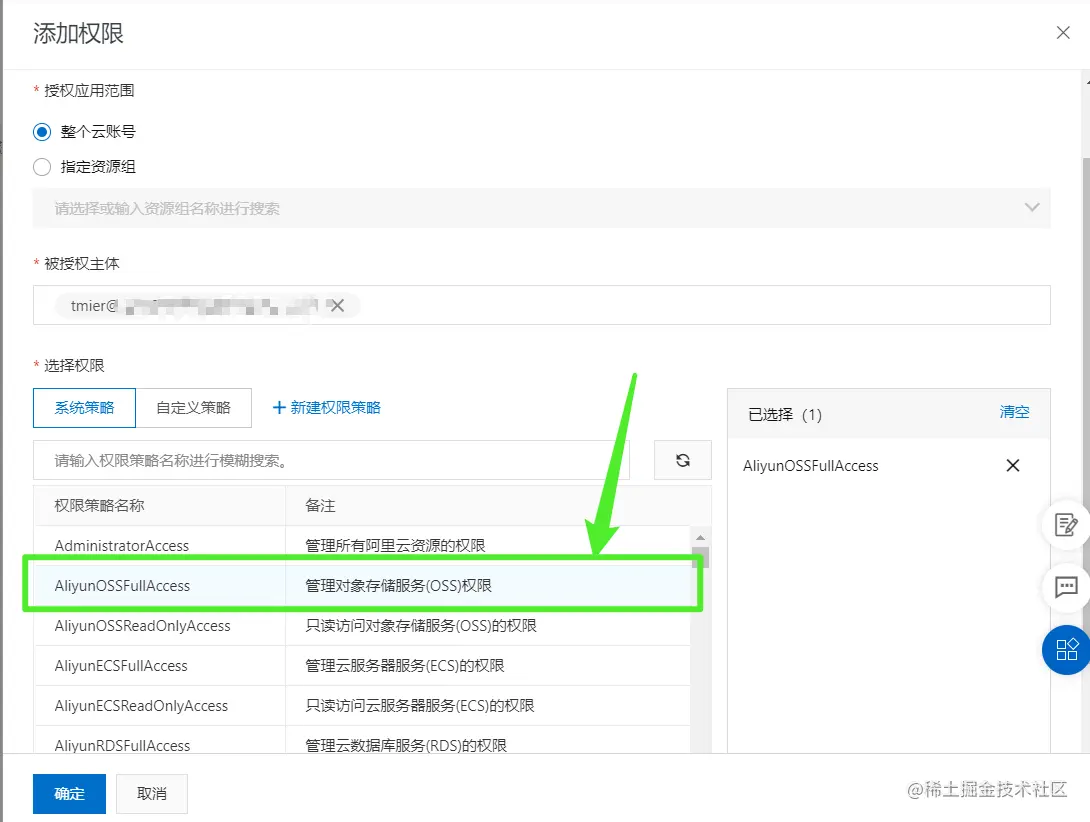Image resolution: width=1090 pixels, height=822 pixels.
Task: Switch to the 系统策略 tab
Action: [x=84, y=408]
